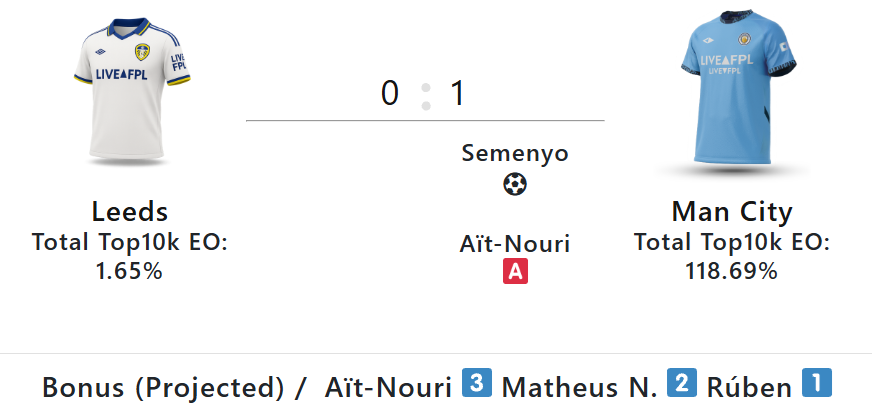Select Matheus N. in the bonus row
The image size is (872, 415).
580,386
